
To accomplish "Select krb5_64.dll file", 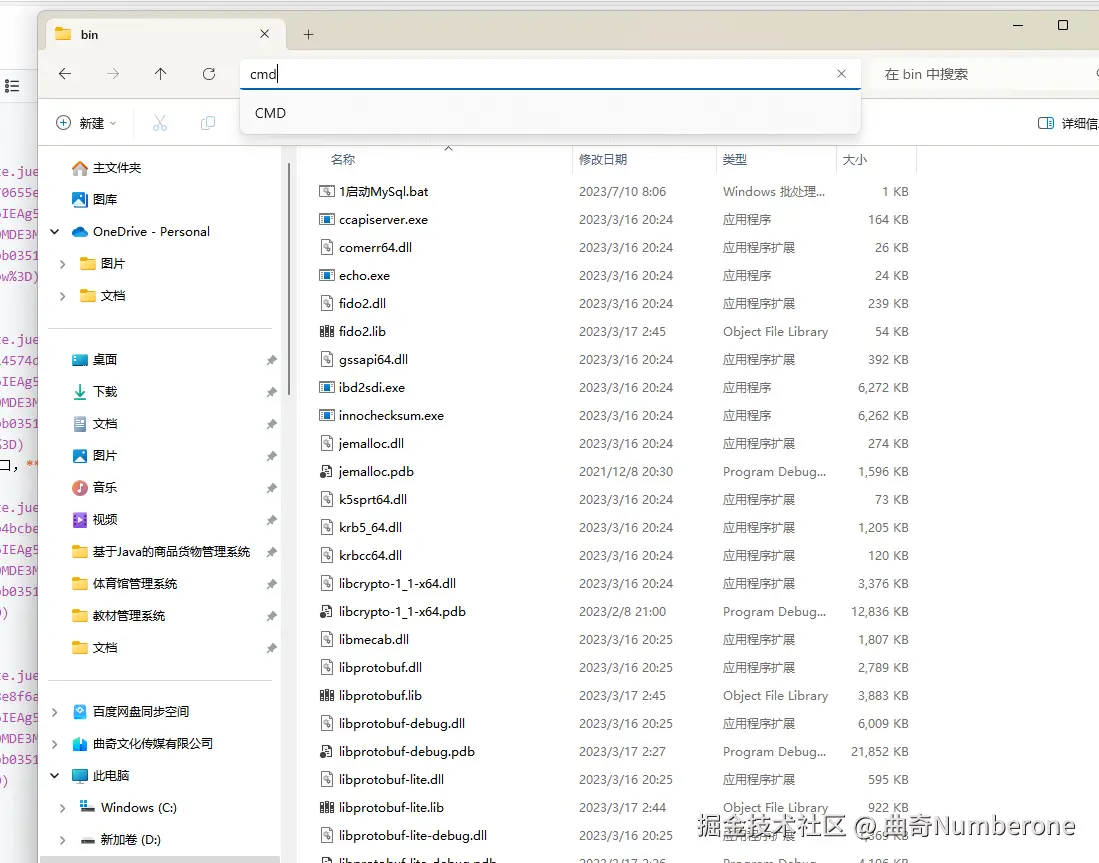I will [370, 527].
